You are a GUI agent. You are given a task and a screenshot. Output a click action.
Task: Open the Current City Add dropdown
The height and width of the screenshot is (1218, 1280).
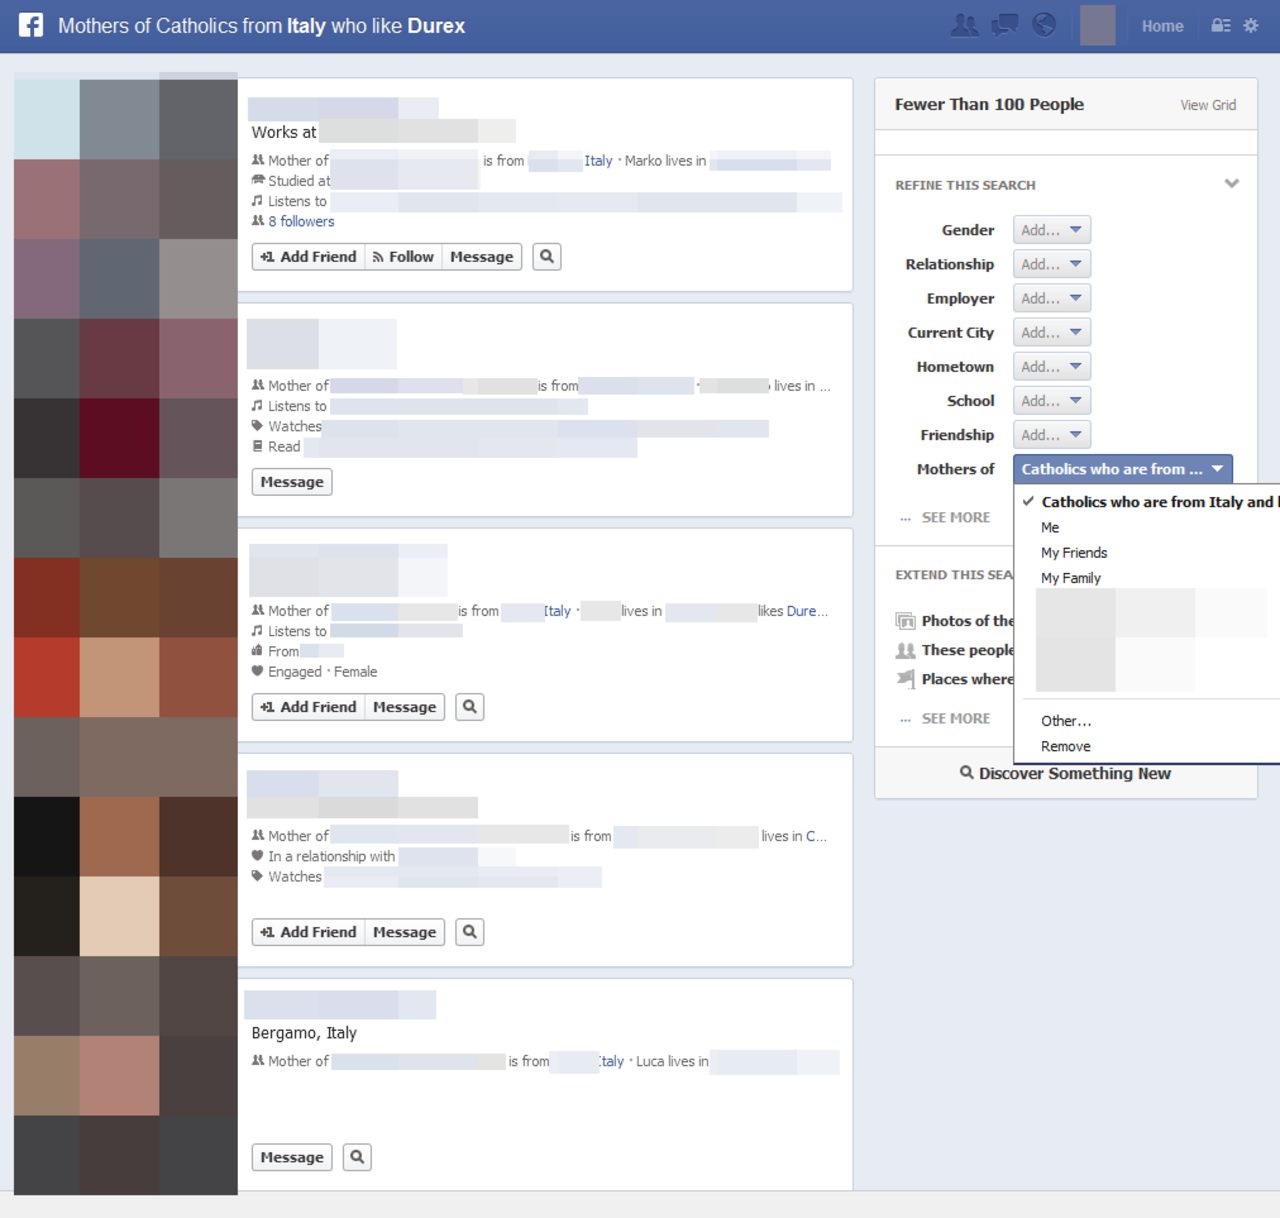[1051, 331]
